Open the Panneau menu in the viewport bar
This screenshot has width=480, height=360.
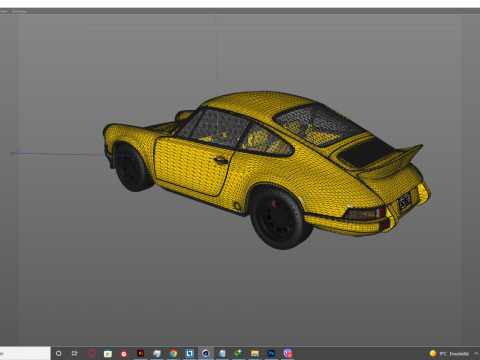19,11
